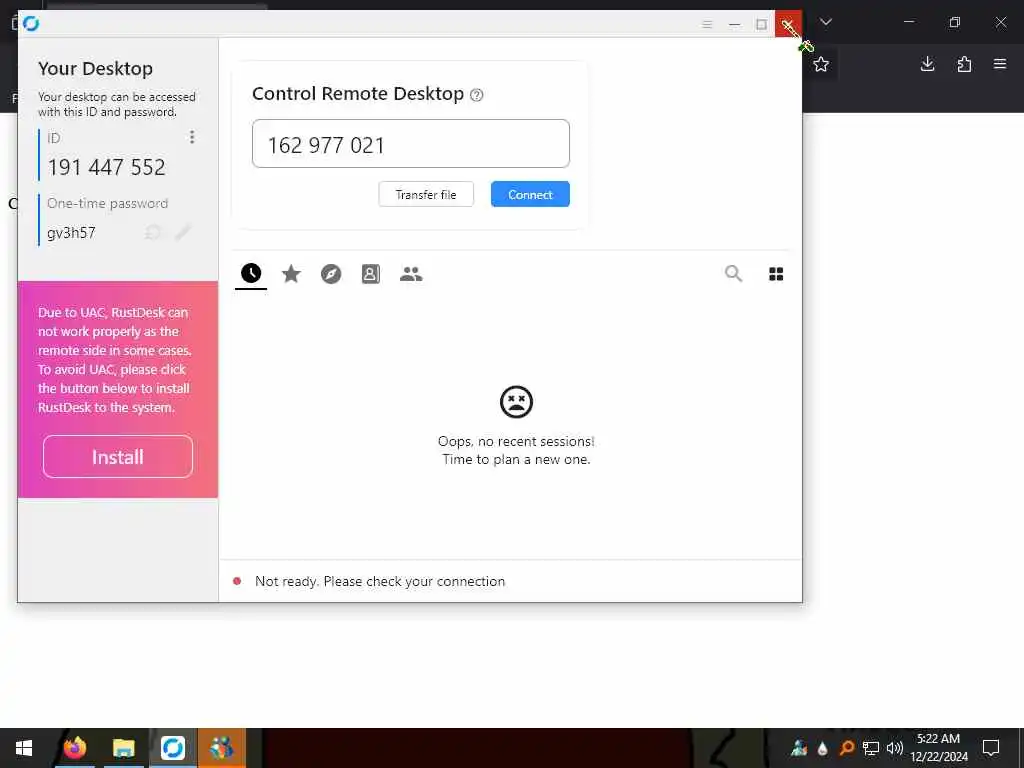Install RustDesk using the Install button
Viewport: 1024px width, 768px height.
(118, 457)
